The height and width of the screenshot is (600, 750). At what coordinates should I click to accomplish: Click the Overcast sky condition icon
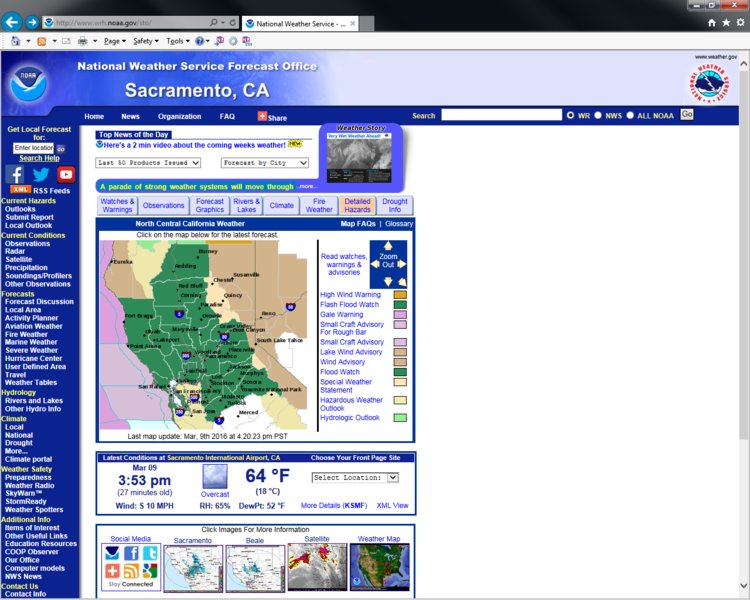point(215,476)
